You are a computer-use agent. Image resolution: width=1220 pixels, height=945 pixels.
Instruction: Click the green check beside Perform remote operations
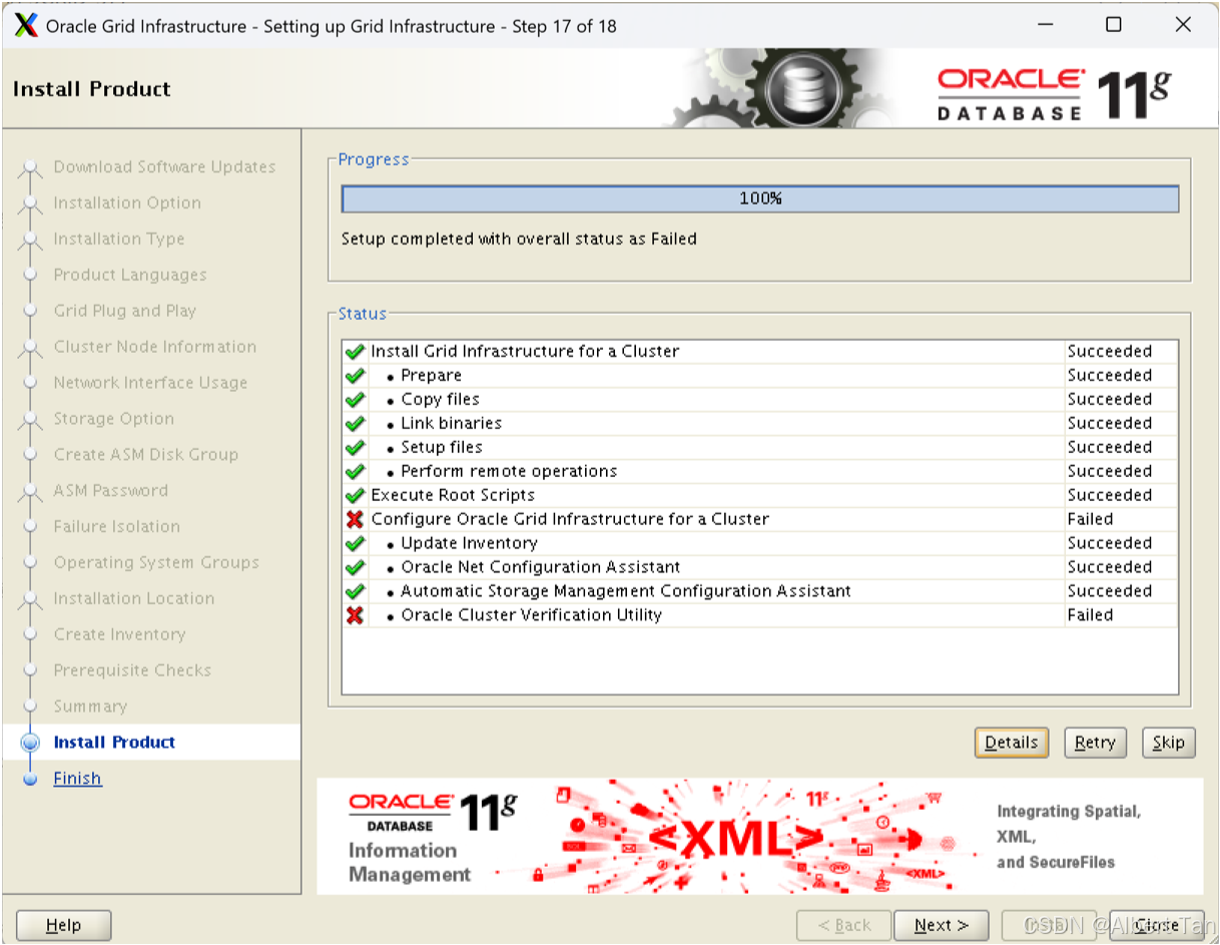click(354, 471)
